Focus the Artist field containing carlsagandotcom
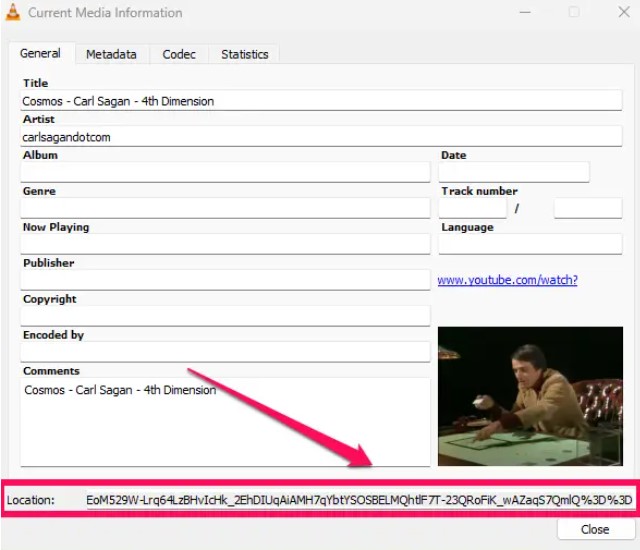This screenshot has height=550, width=640. point(320,137)
